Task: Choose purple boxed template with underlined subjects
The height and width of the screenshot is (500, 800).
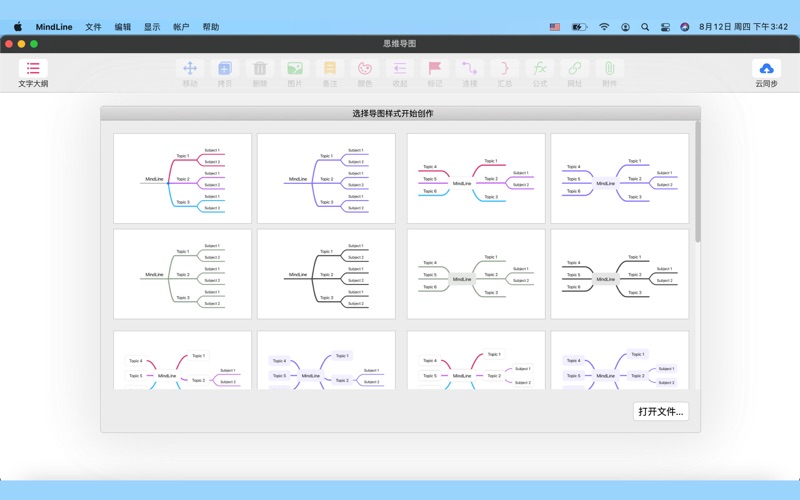Action: 326,360
